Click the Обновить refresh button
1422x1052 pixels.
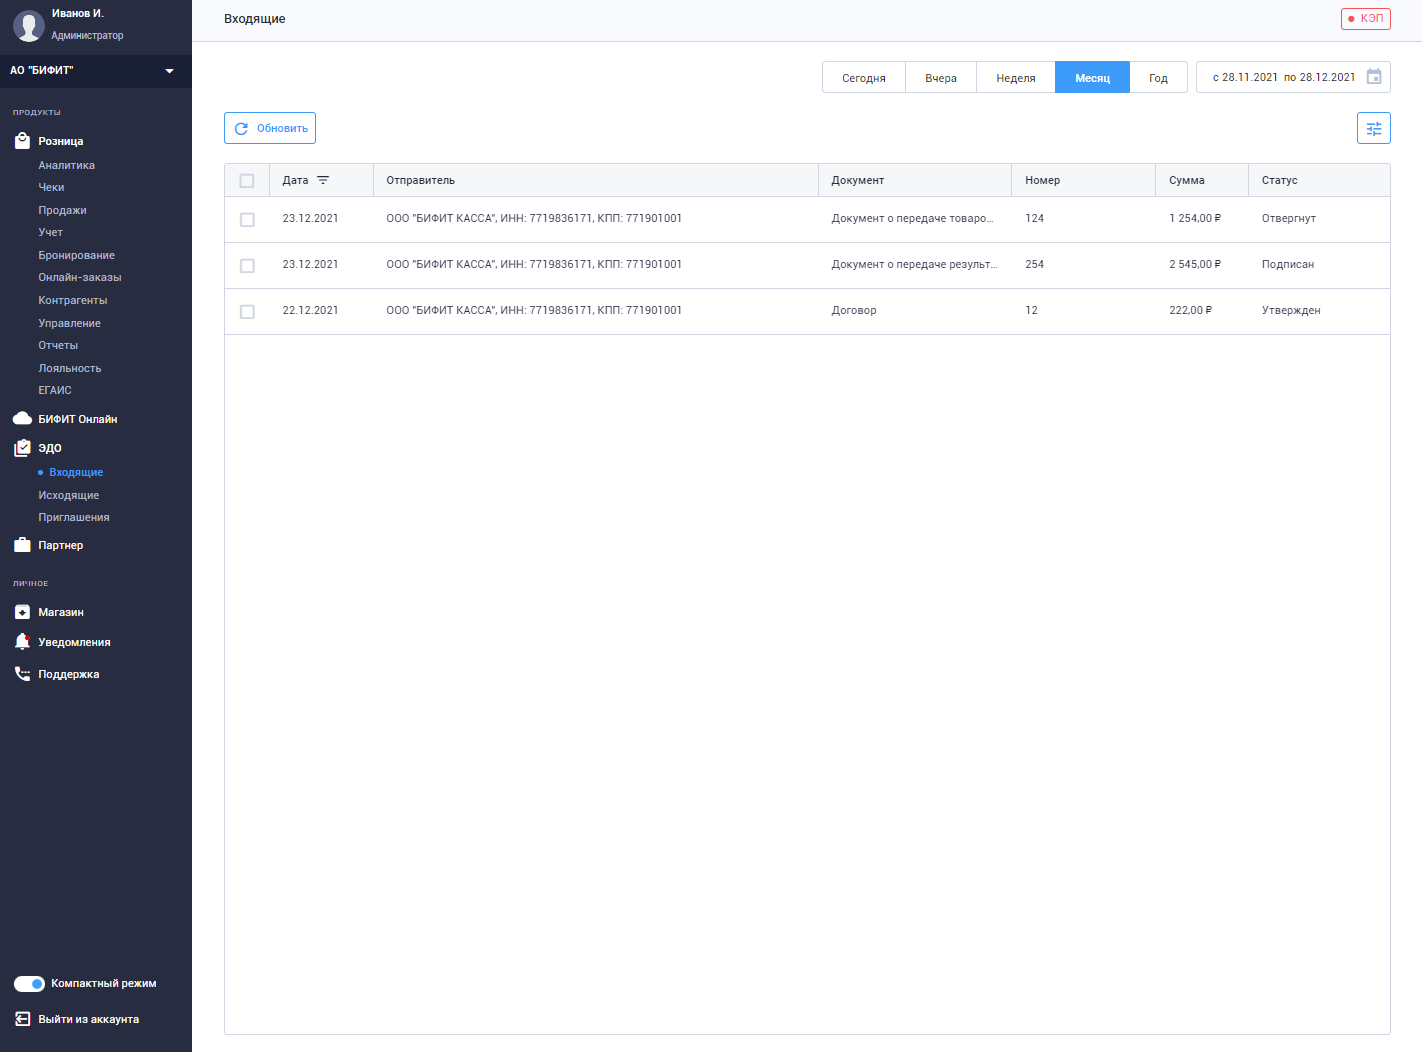[x=270, y=128]
